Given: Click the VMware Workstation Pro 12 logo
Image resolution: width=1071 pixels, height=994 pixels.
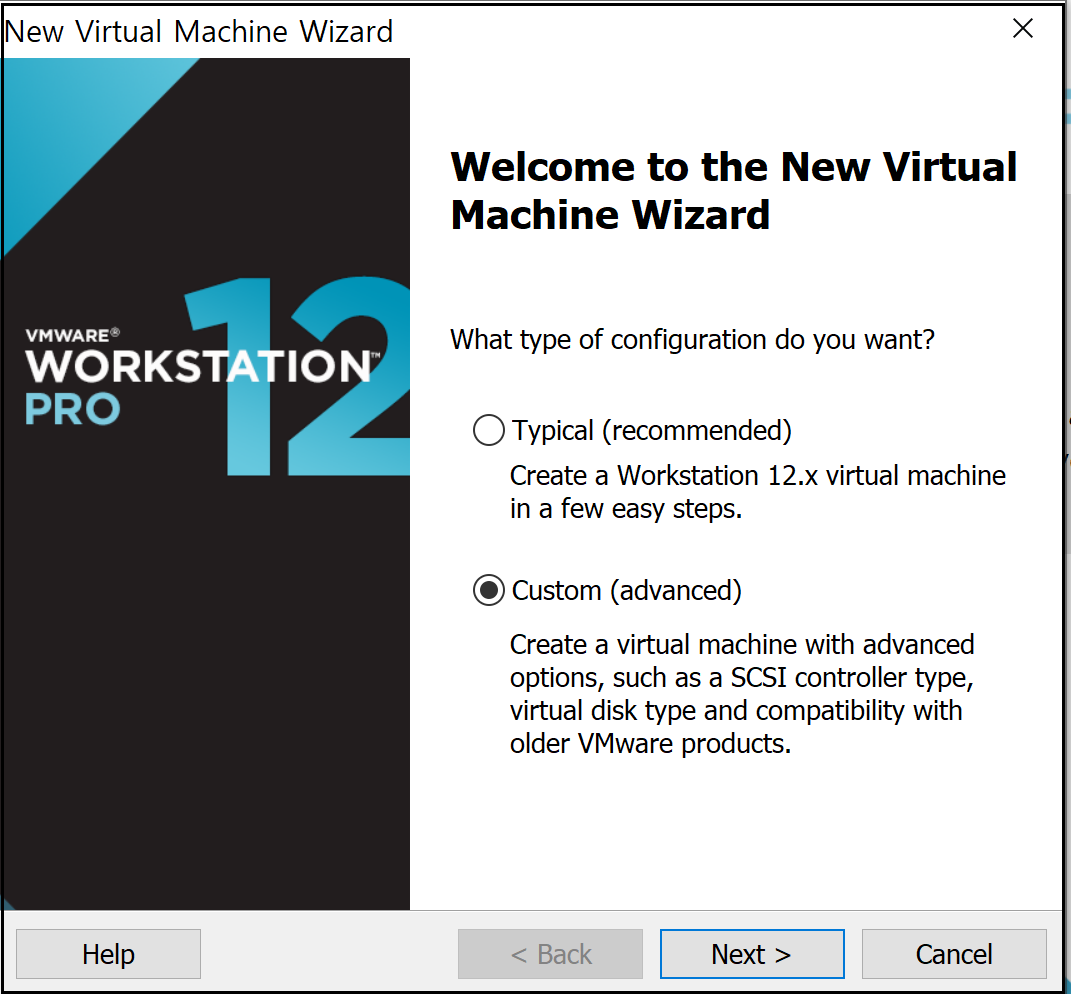Looking at the screenshot, I should pos(217,376).
